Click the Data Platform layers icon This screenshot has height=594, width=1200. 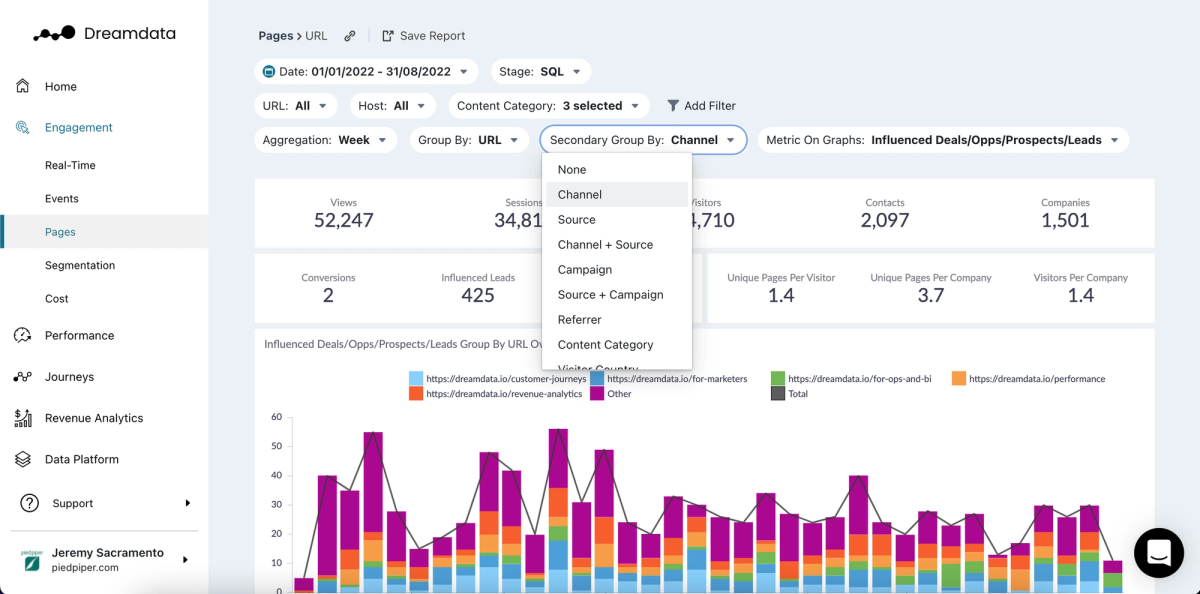[23, 460]
